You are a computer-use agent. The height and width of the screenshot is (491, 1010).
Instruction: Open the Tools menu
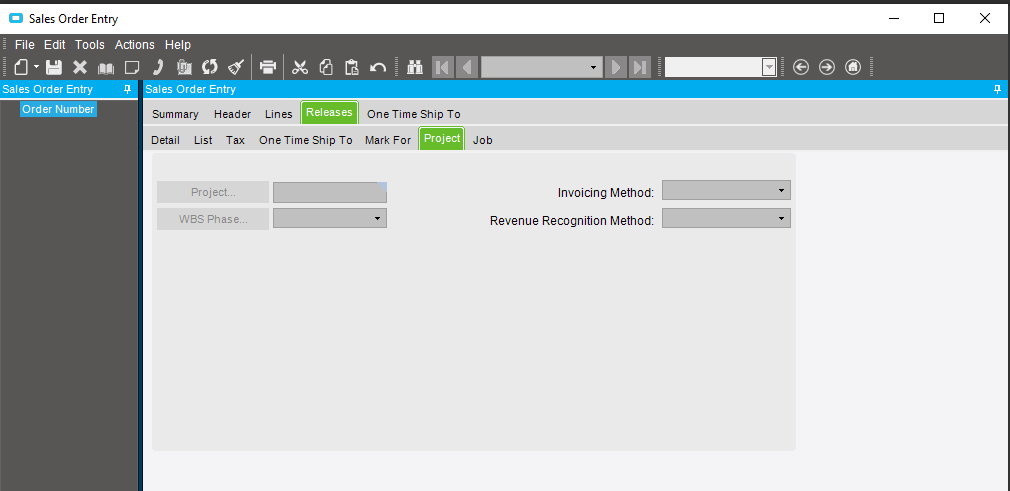90,44
